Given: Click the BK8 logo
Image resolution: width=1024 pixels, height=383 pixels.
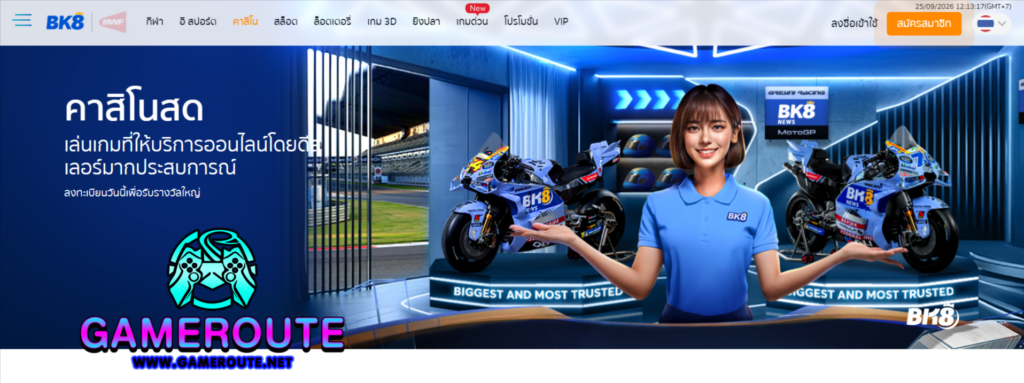Looking at the screenshot, I should [65, 22].
